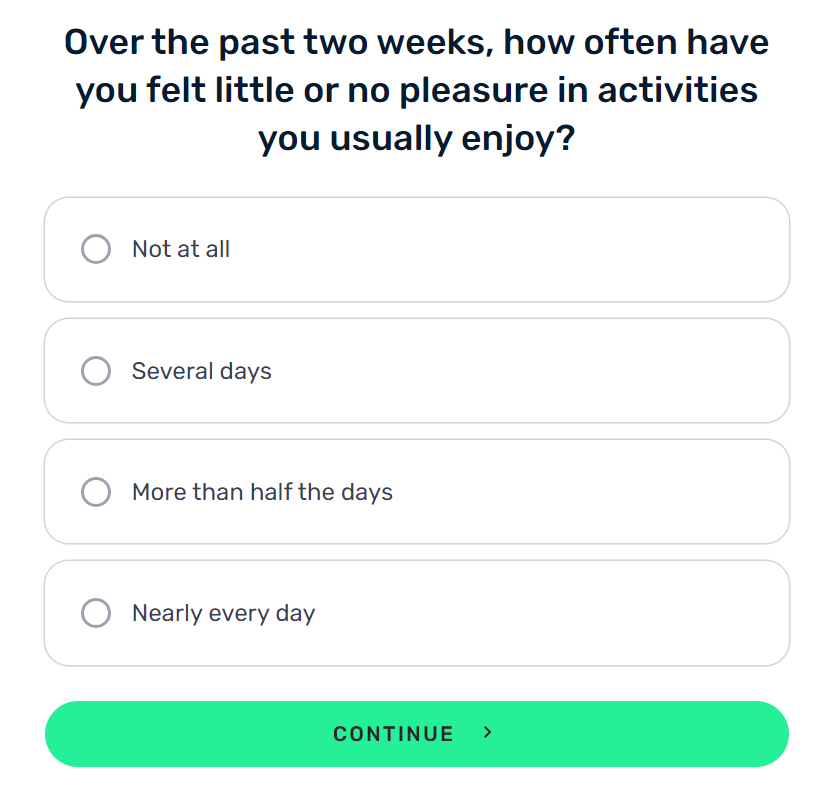Click the CONTINUE text label
Image resolution: width=817 pixels, height=809 pixels.
[x=393, y=733]
